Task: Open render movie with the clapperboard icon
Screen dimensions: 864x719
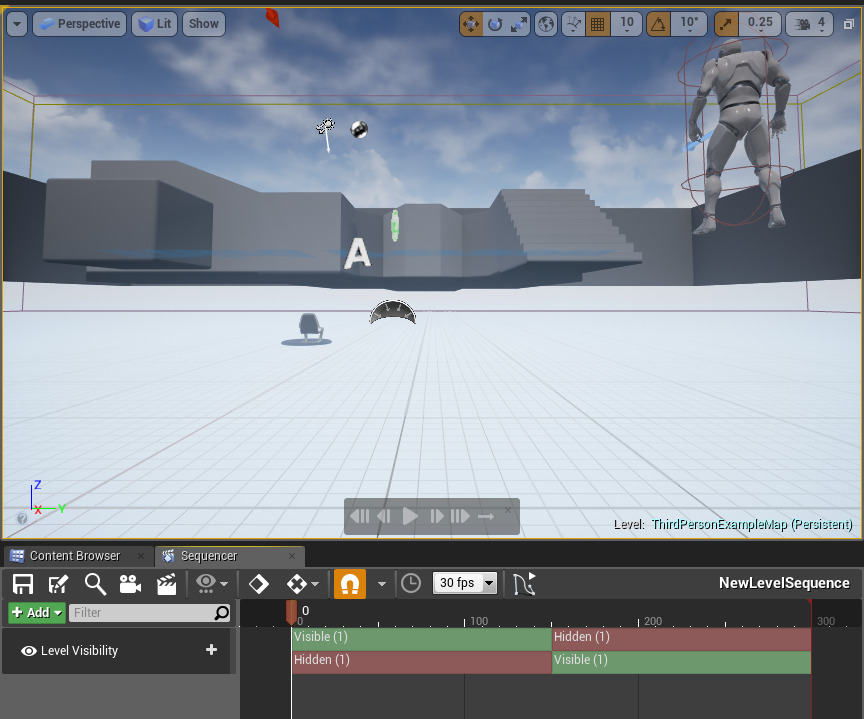Action: (166, 584)
